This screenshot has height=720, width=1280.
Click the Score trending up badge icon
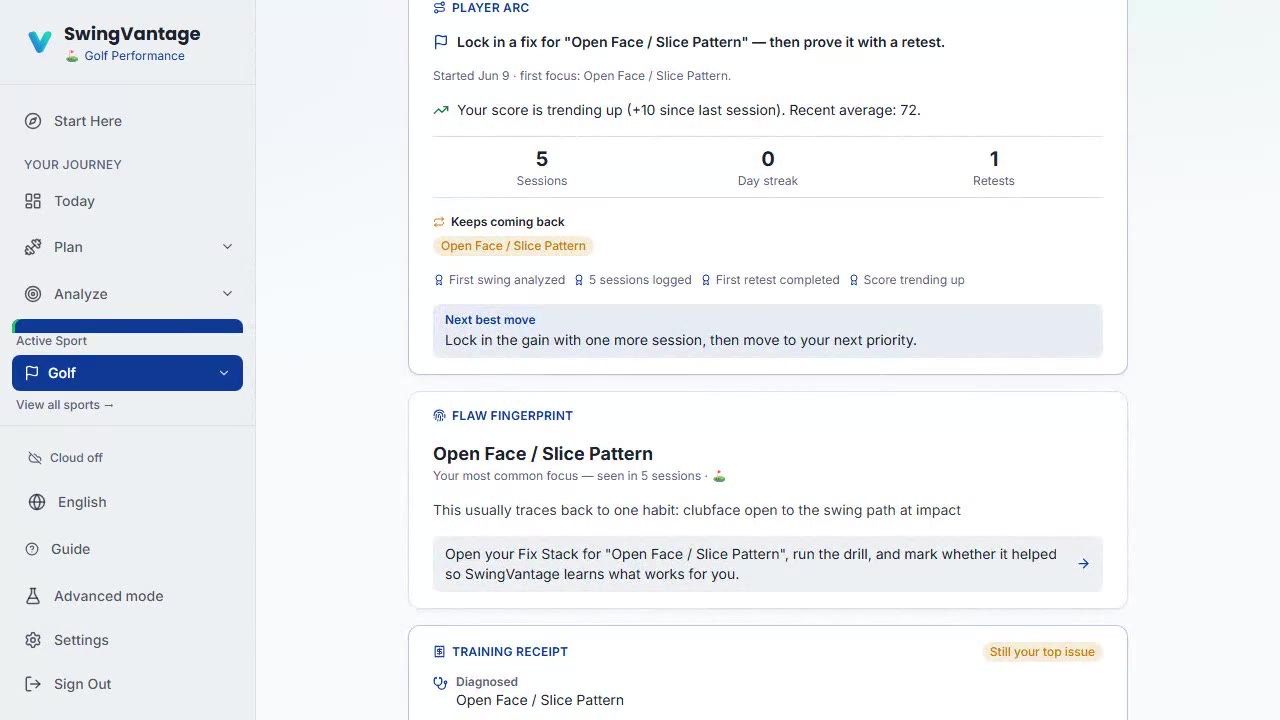pos(853,280)
